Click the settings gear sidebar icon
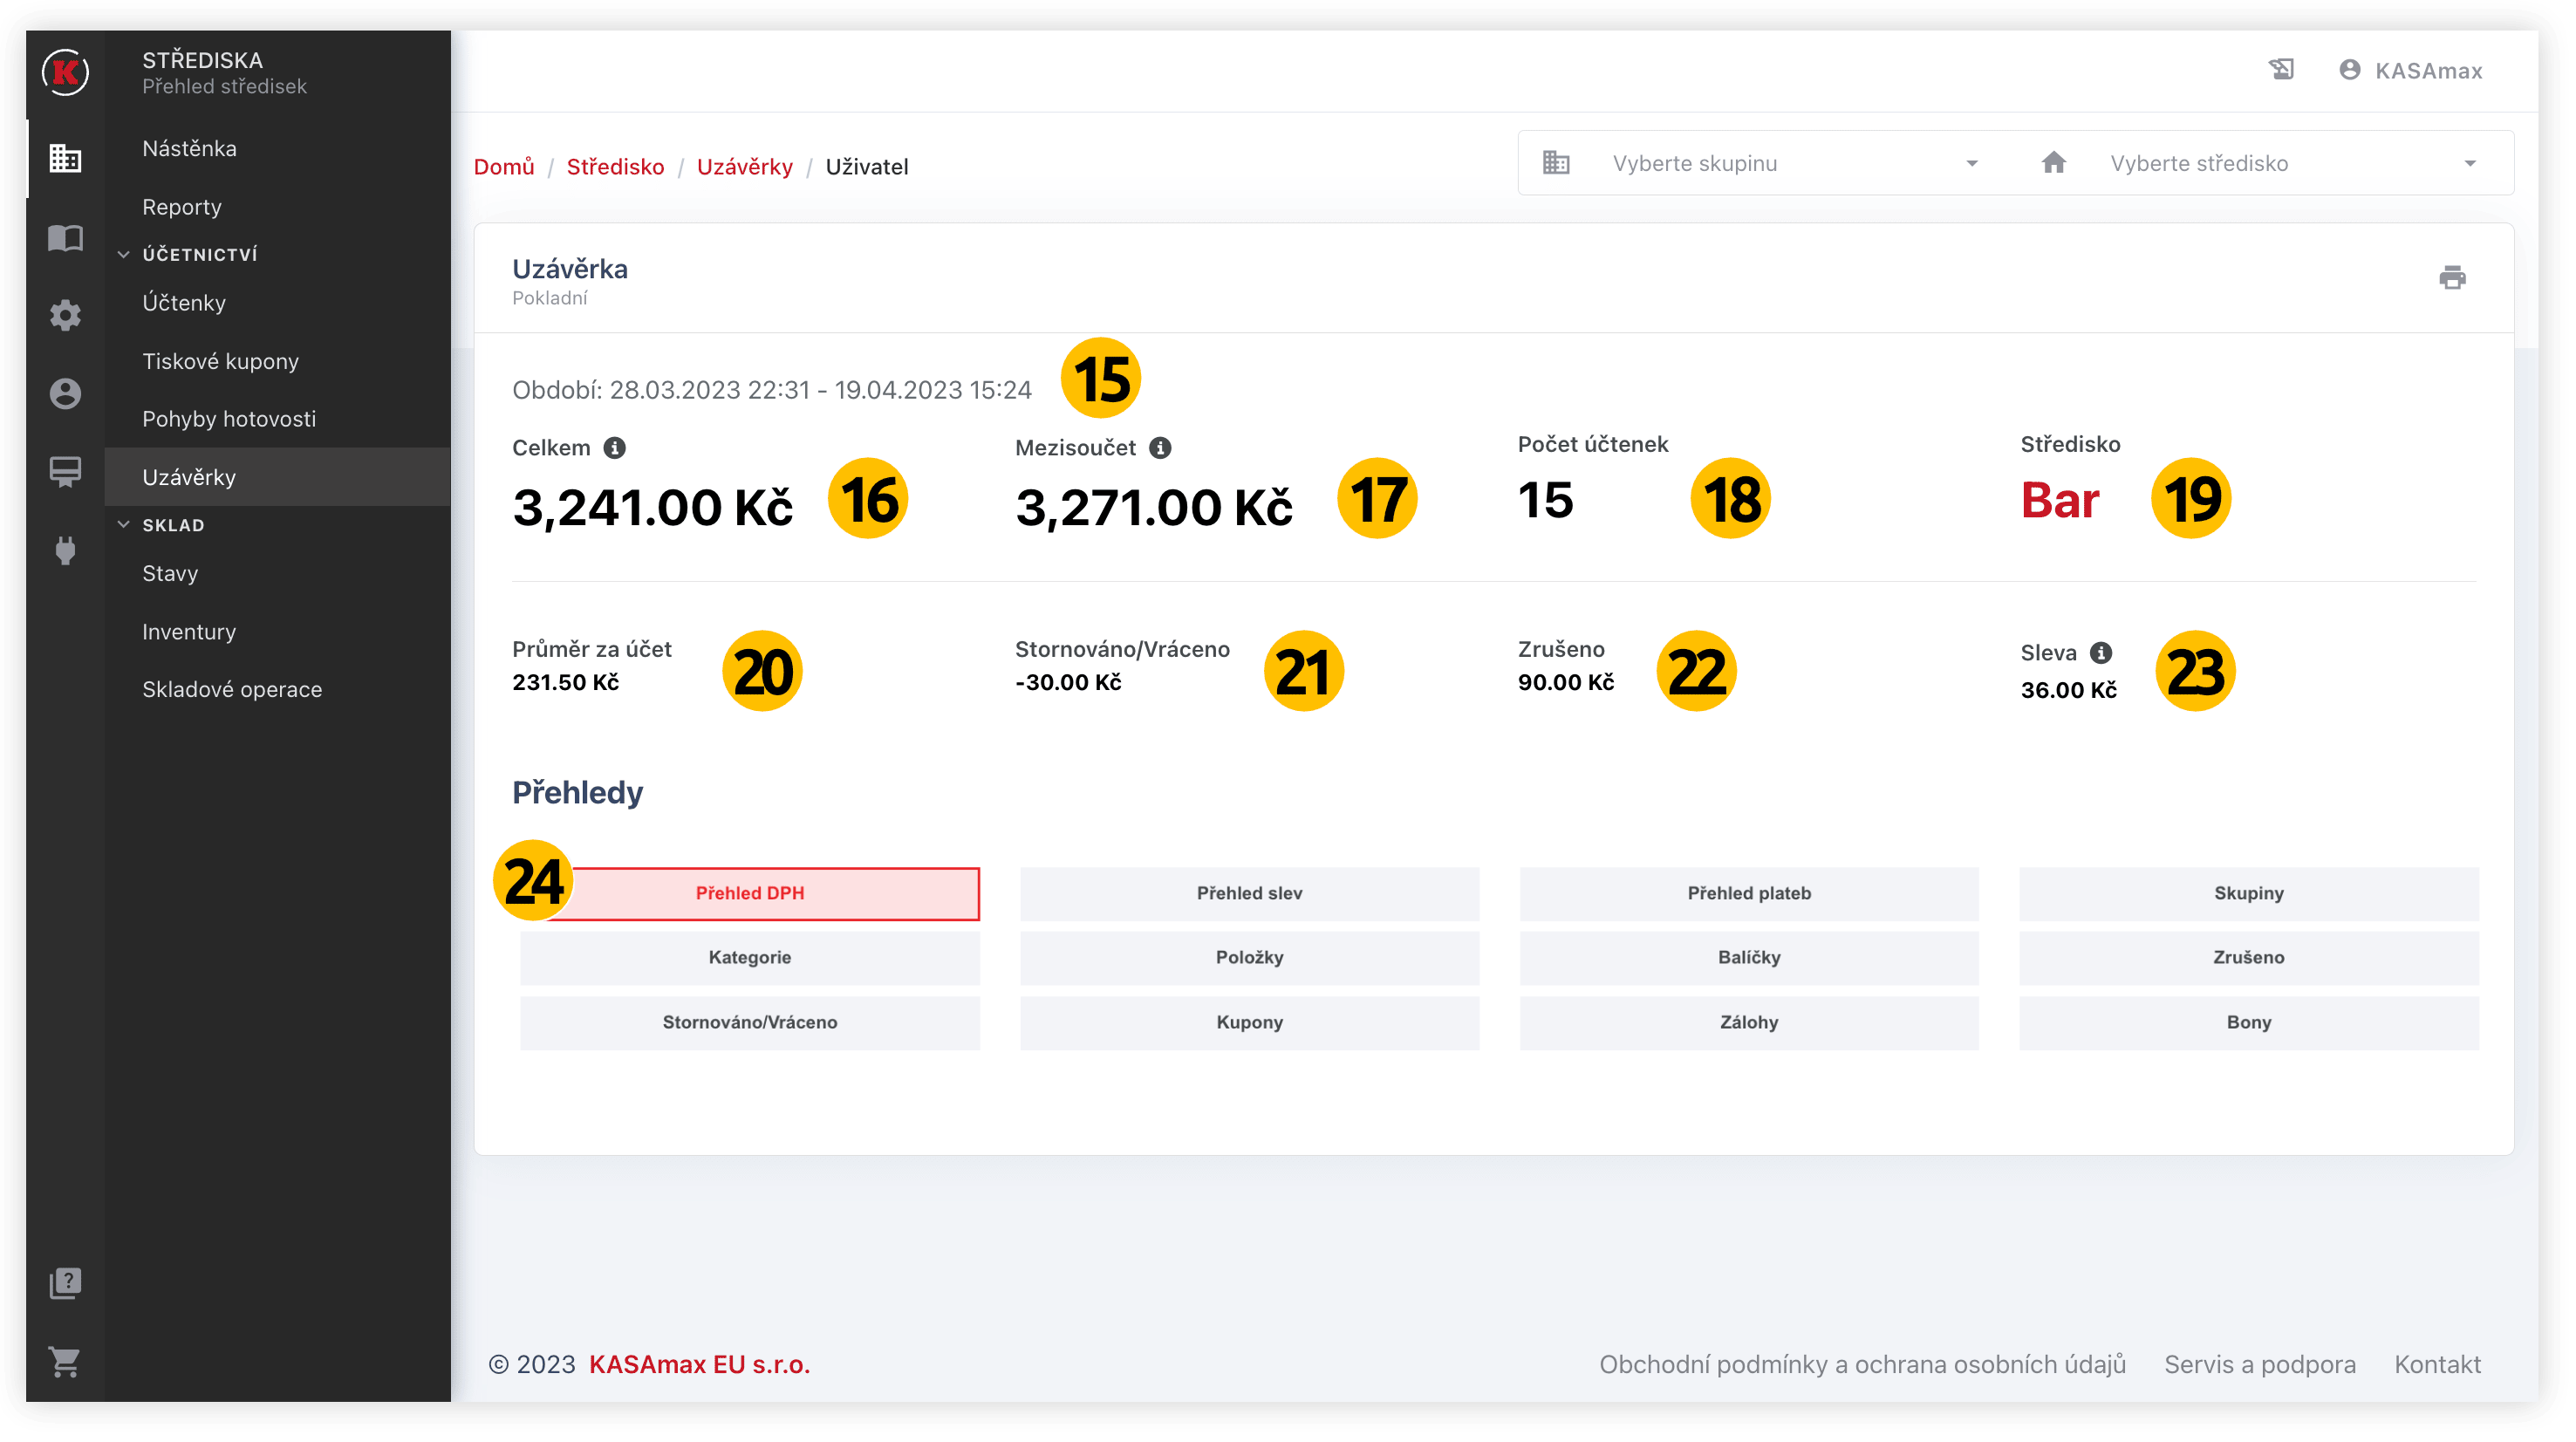2576x1442 pixels. point(65,316)
